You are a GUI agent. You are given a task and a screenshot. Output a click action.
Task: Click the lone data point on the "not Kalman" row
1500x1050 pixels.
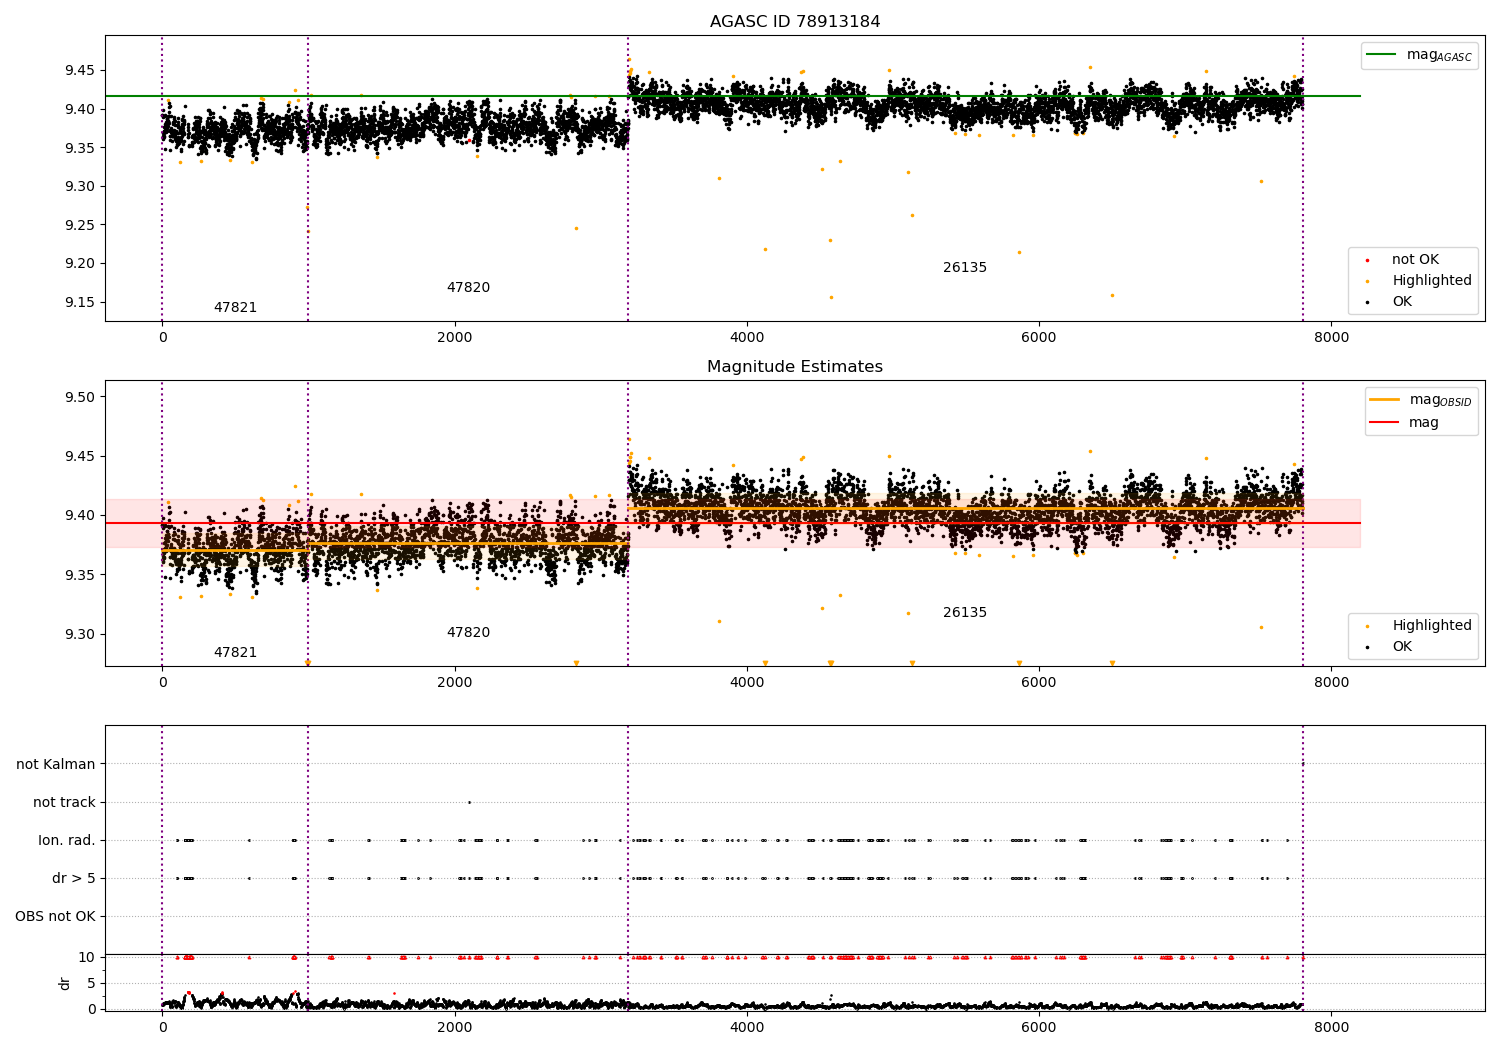click(1302, 764)
